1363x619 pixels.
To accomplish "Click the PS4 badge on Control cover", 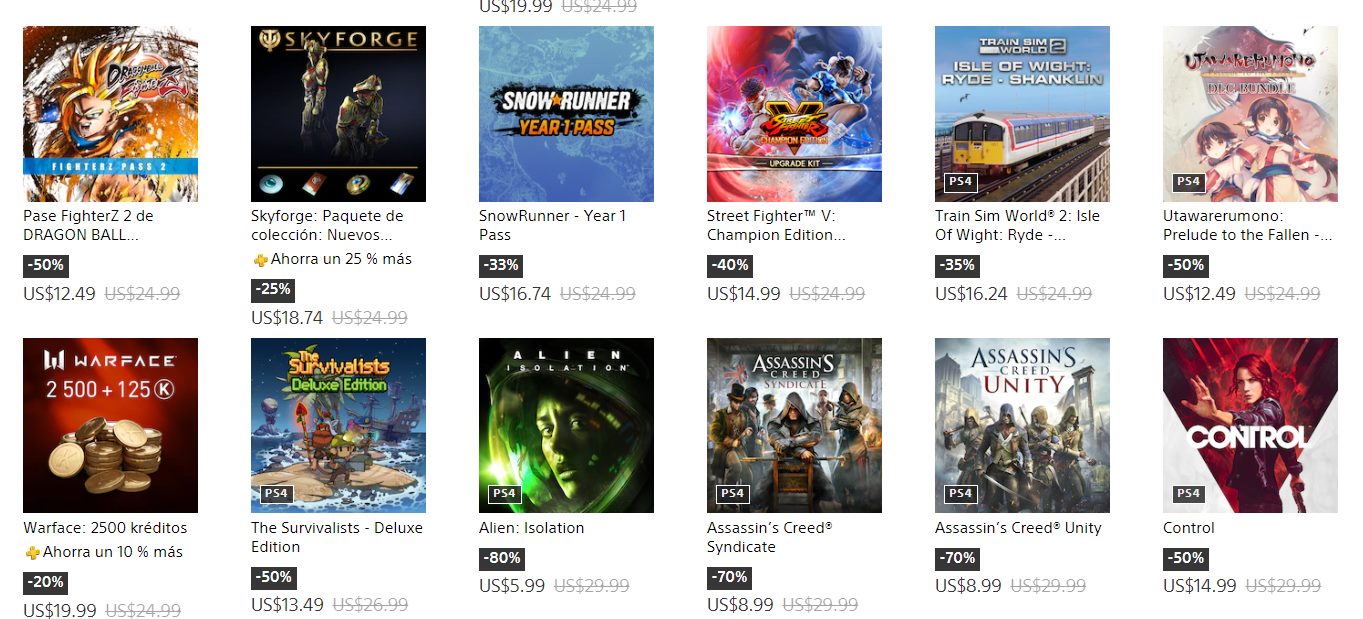I will coord(1188,493).
